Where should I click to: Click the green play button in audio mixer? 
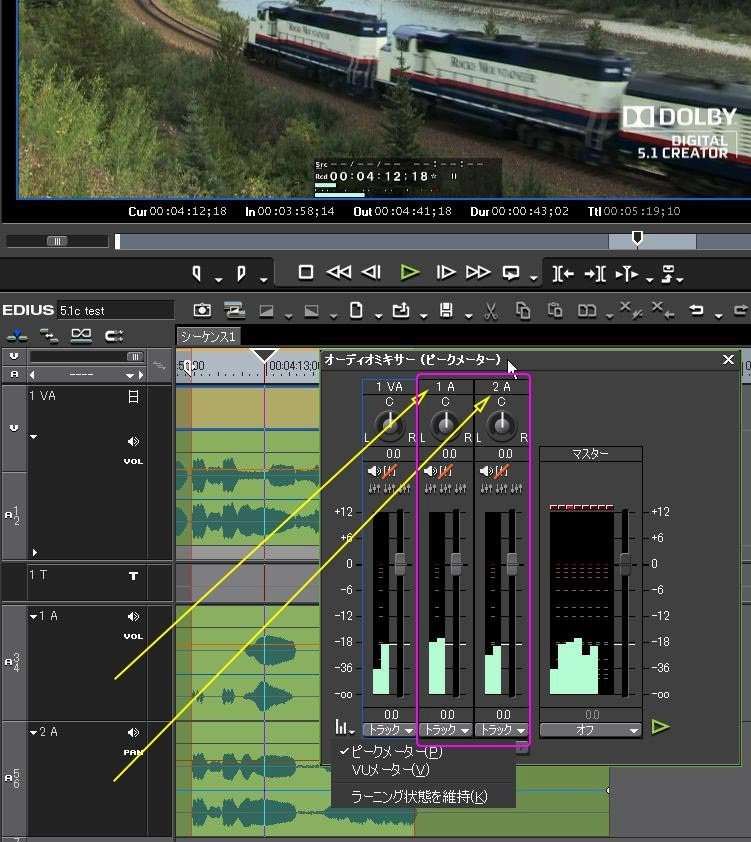[x=660, y=727]
